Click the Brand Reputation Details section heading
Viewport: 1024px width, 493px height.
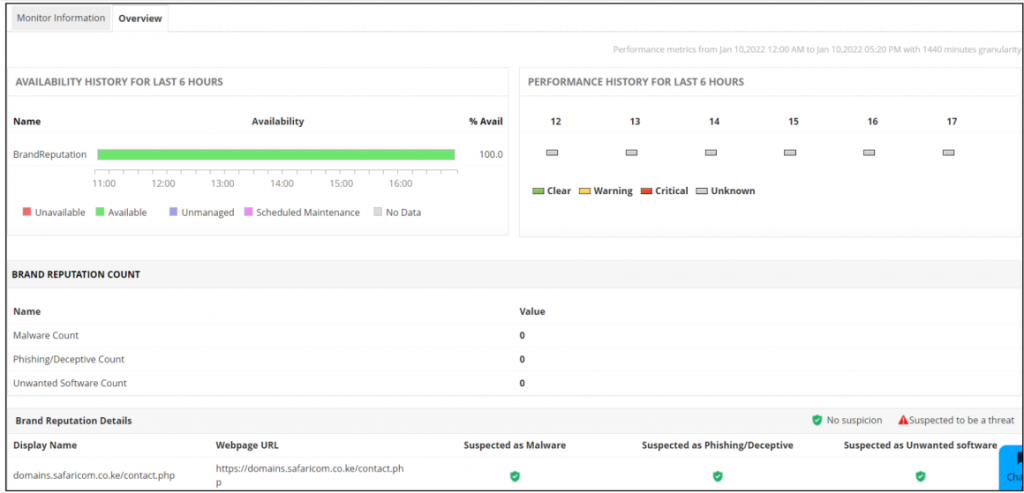point(74,421)
